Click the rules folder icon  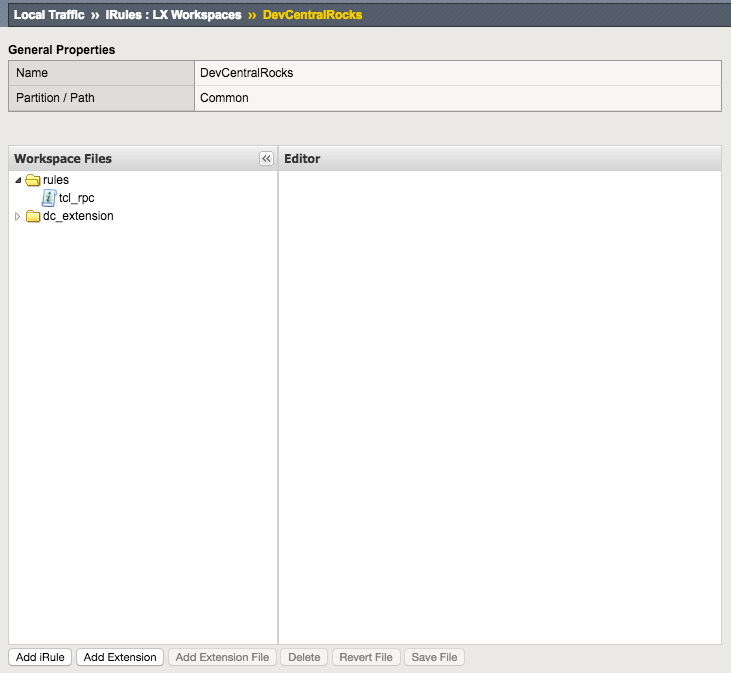click(x=32, y=180)
